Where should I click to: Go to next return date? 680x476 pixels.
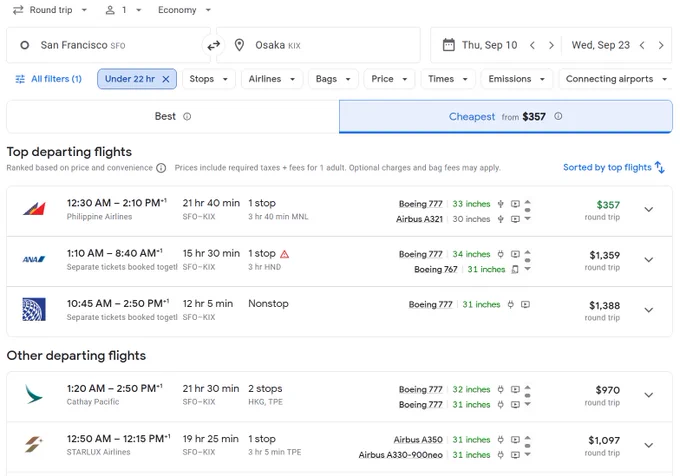pyautogui.click(x=660, y=45)
